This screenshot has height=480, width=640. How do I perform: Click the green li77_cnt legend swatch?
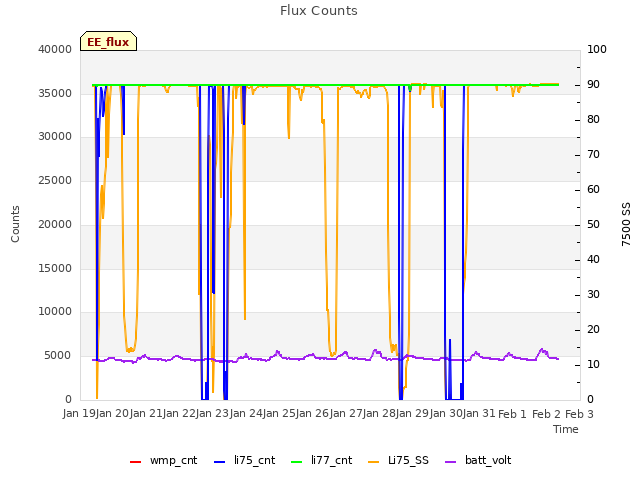pos(297,462)
